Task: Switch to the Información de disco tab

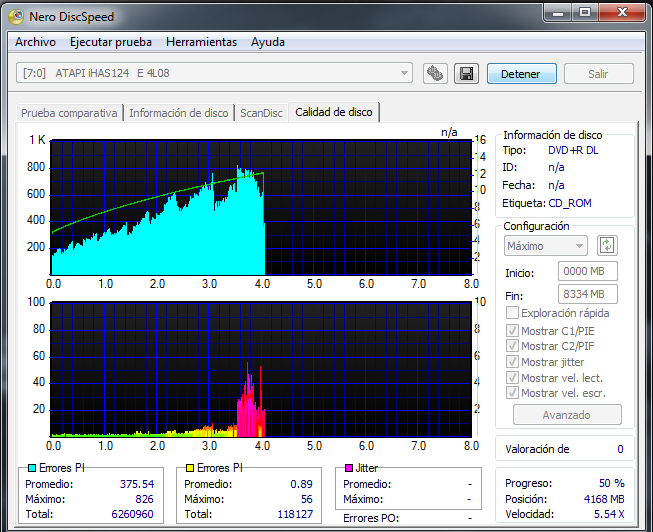Action: (x=179, y=113)
